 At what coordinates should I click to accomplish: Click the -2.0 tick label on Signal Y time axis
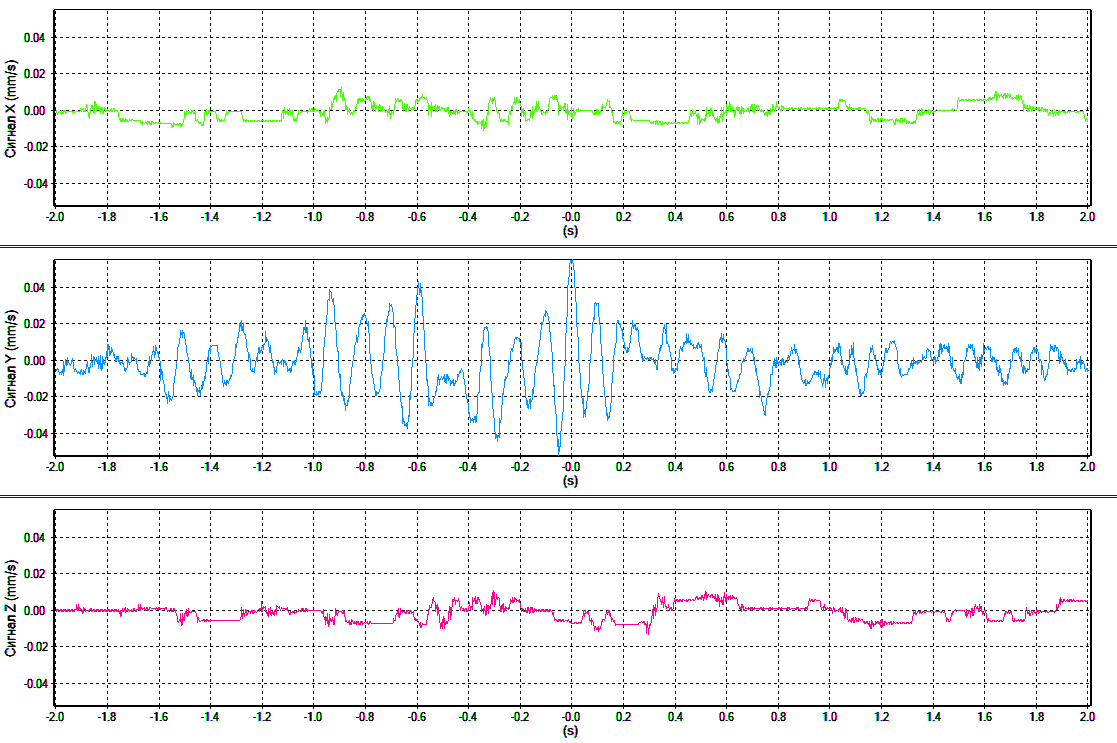pos(55,467)
